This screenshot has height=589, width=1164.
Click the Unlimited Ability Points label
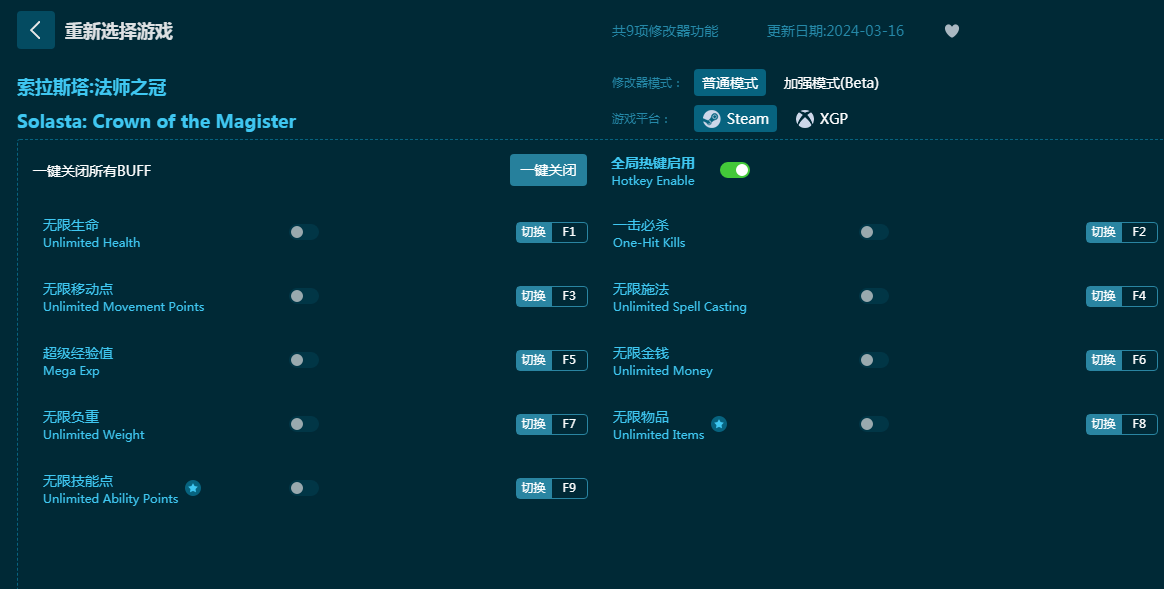[x=111, y=498]
